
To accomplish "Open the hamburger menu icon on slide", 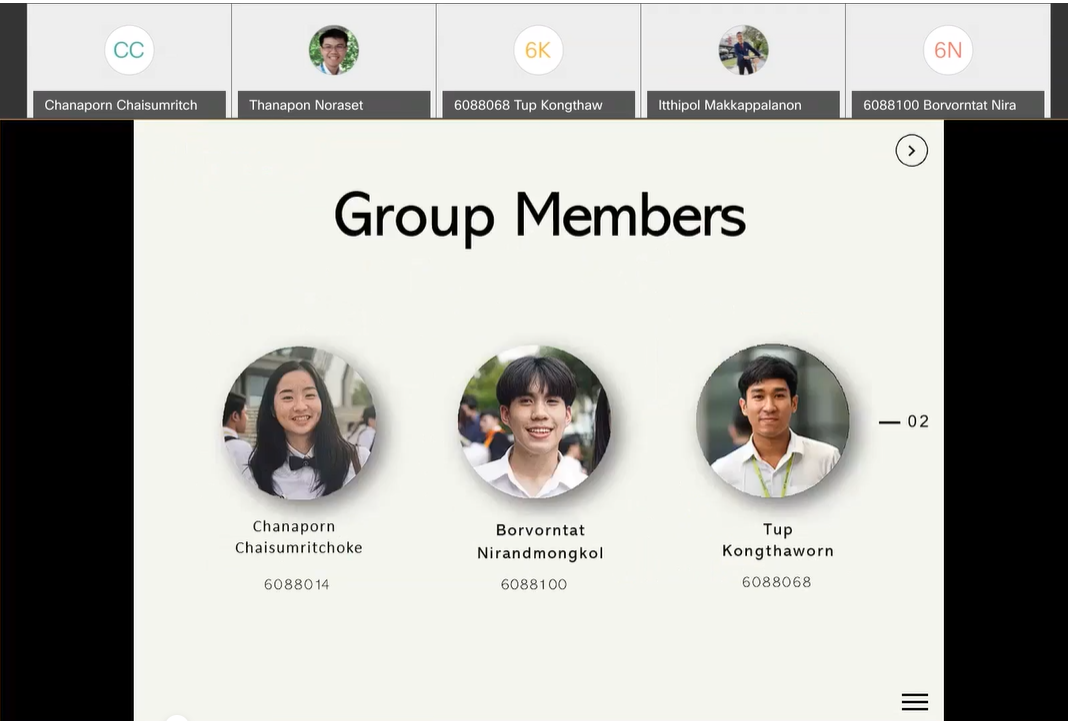I will [915, 702].
